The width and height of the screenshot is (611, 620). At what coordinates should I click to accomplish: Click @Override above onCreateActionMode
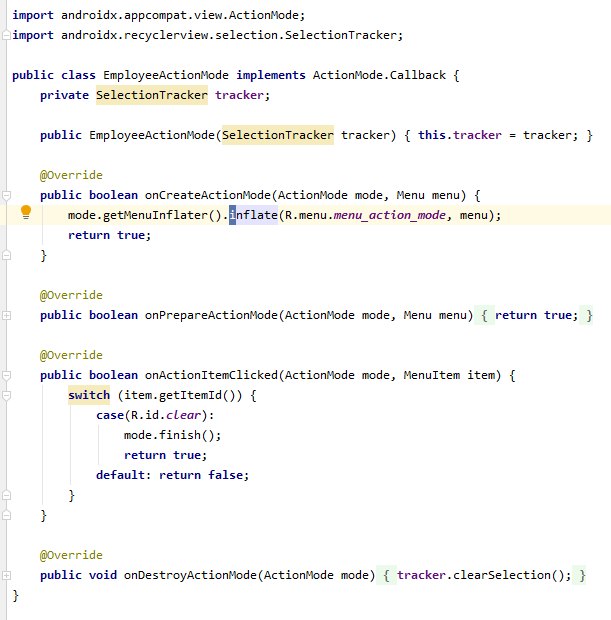tap(71, 175)
